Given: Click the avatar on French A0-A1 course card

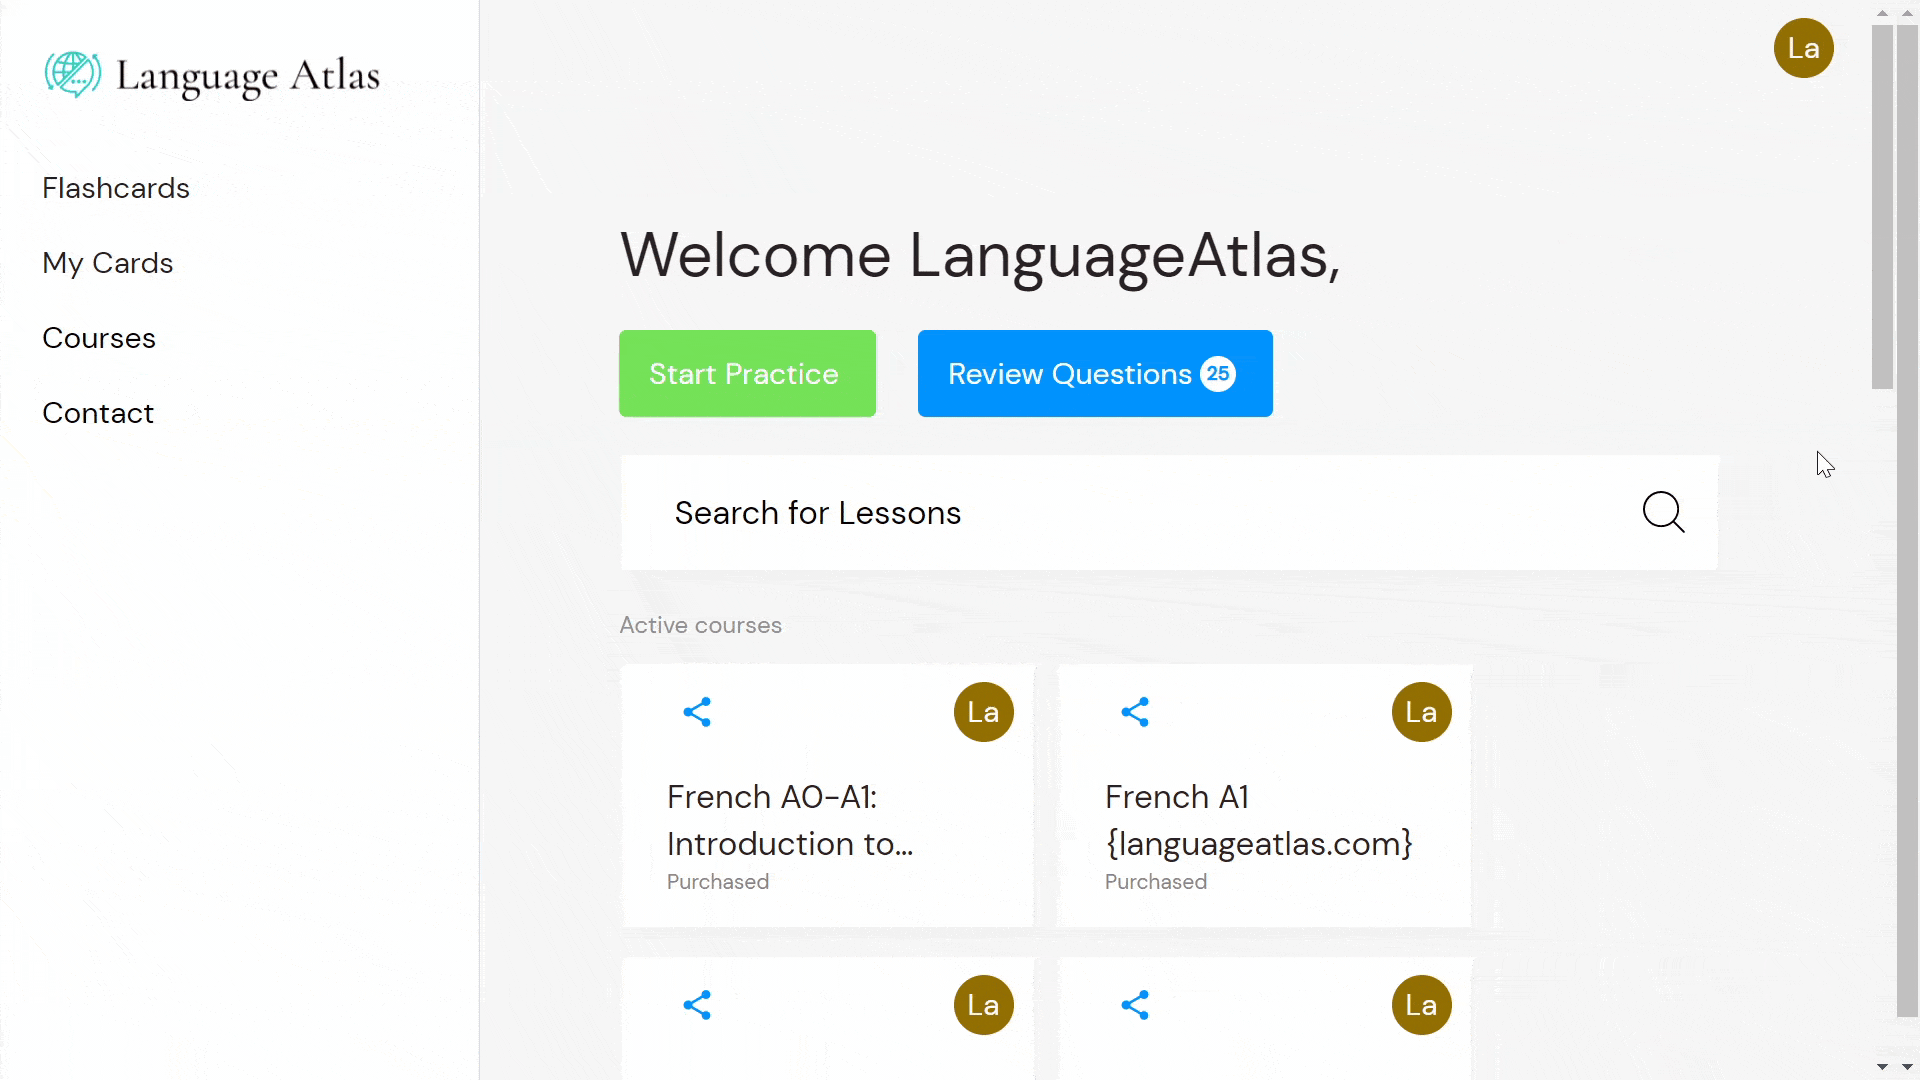Looking at the screenshot, I should click(x=983, y=712).
